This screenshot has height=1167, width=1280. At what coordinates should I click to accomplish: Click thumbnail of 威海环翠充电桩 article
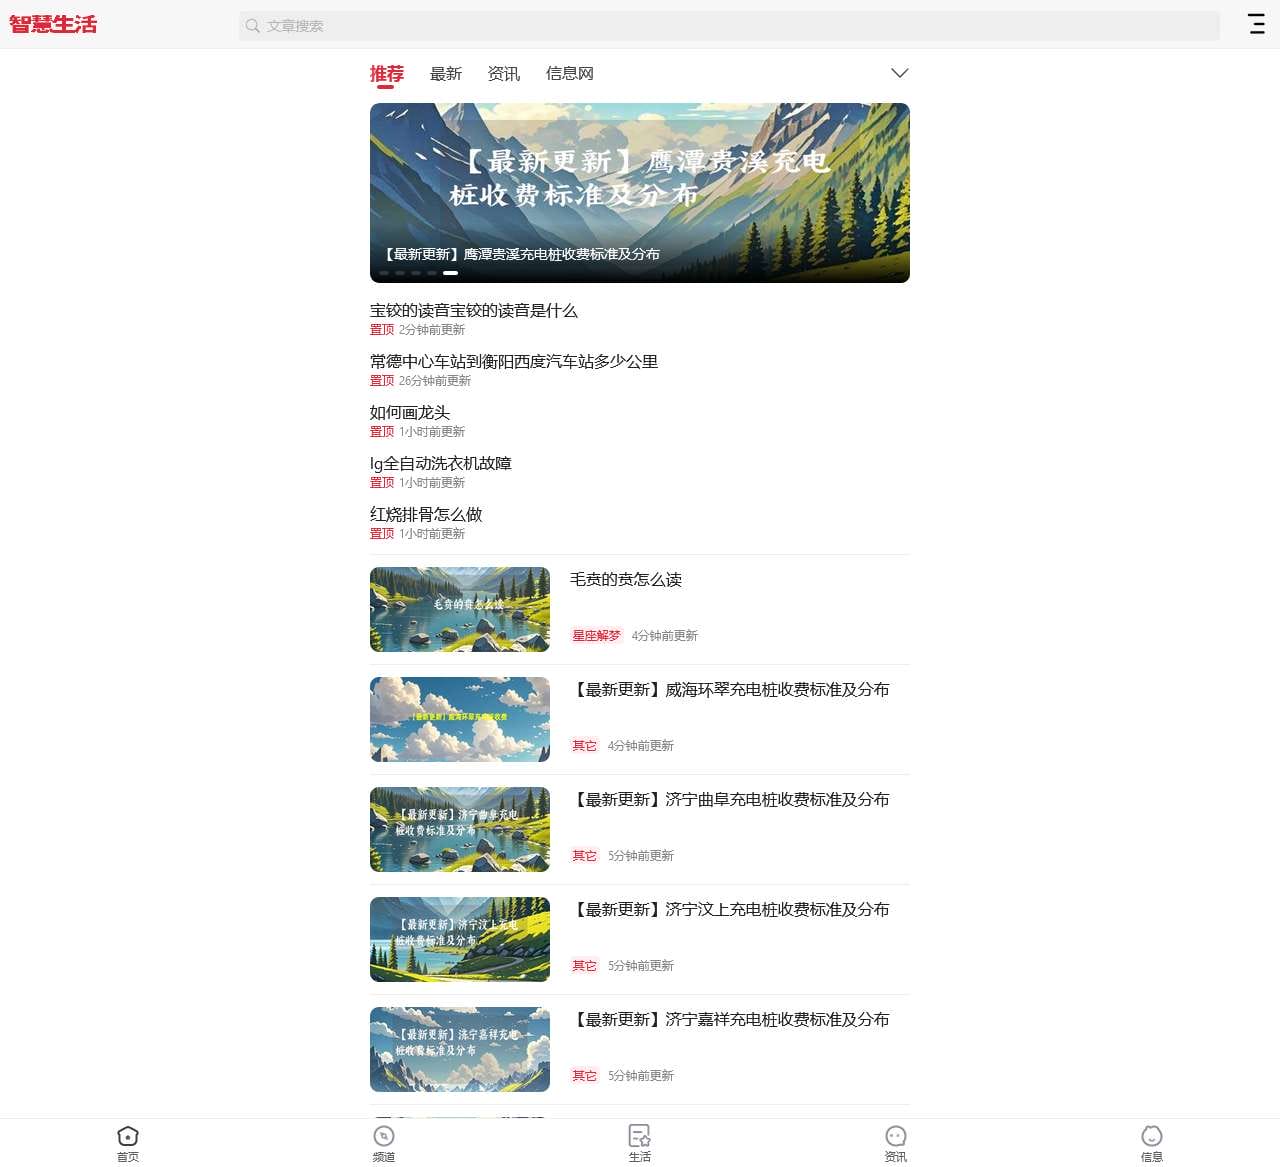[460, 720]
